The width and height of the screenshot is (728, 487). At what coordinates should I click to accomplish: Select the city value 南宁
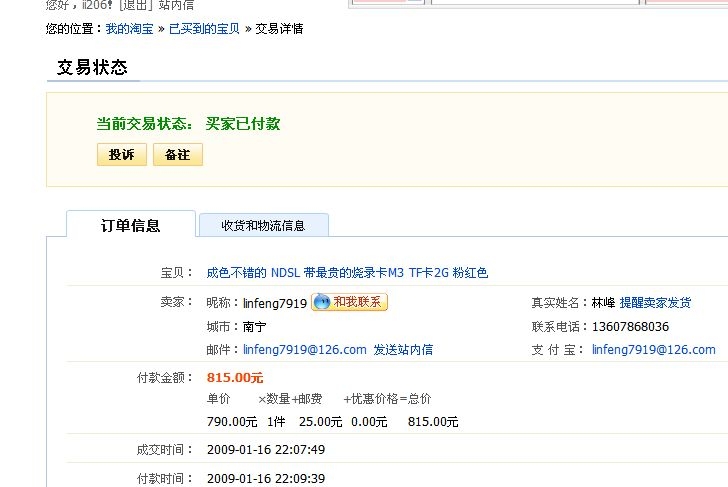coord(254,326)
